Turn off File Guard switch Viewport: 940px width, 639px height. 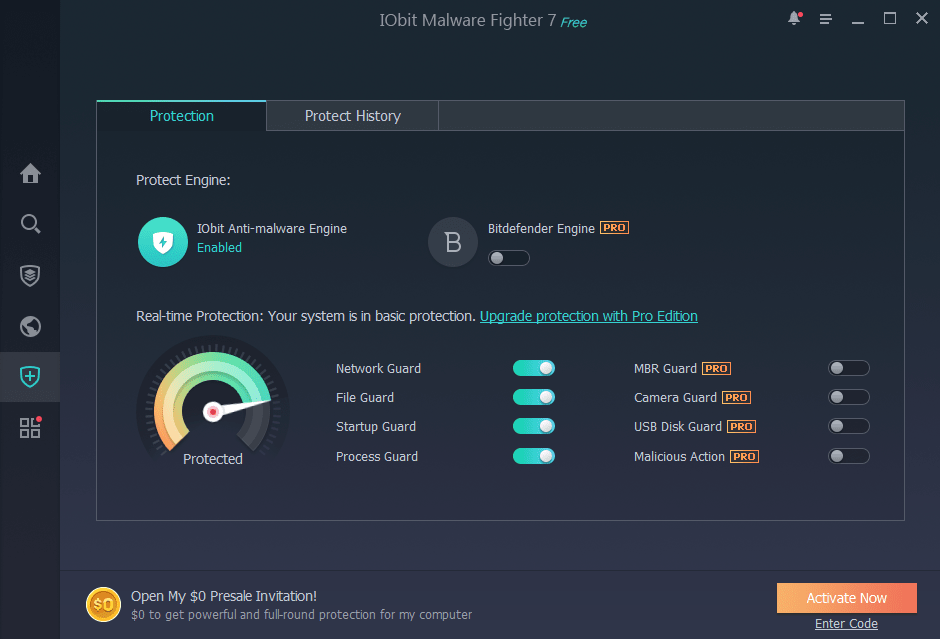[533, 397]
